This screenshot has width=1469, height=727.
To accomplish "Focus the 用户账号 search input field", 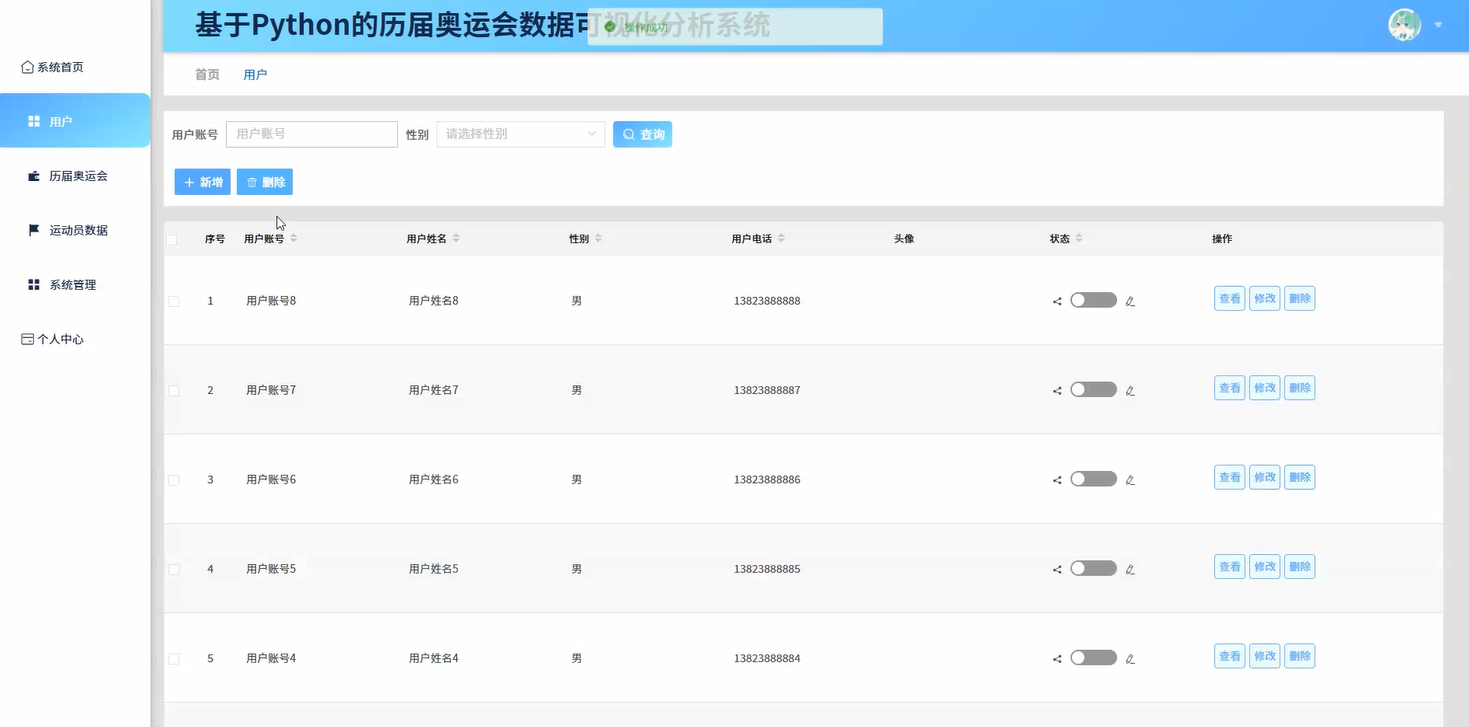I will pyautogui.click(x=312, y=134).
